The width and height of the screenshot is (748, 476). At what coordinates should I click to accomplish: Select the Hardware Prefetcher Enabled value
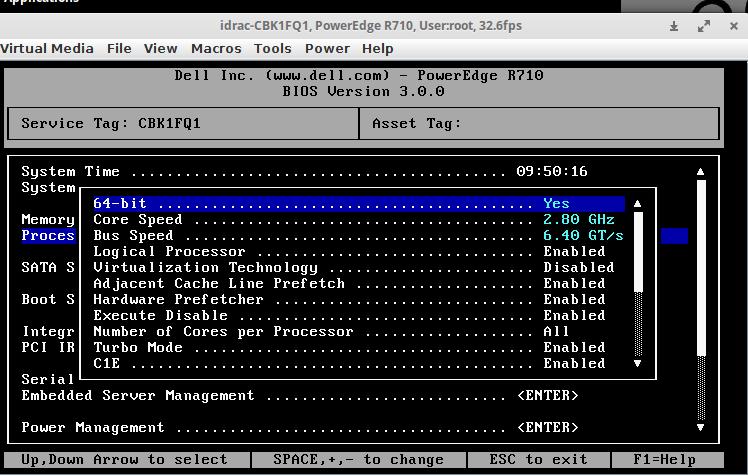[574, 300]
